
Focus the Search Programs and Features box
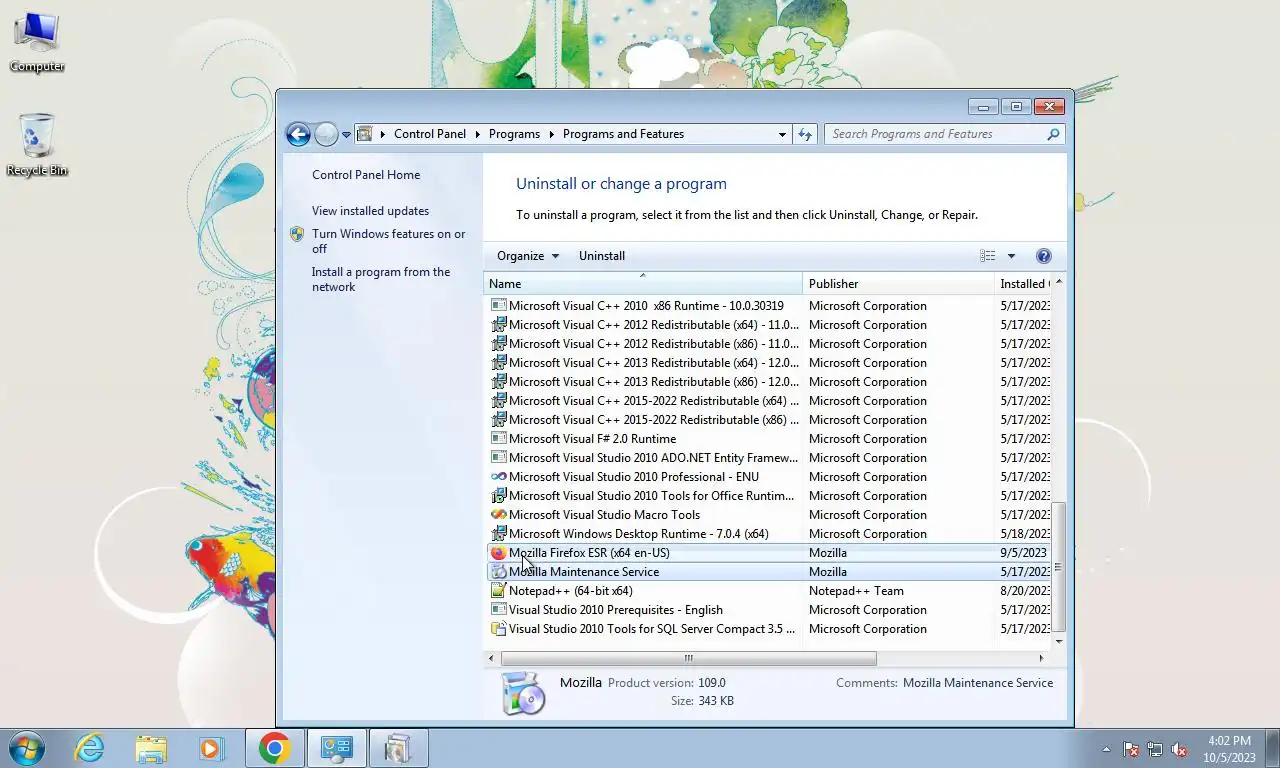(x=933, y=134)
